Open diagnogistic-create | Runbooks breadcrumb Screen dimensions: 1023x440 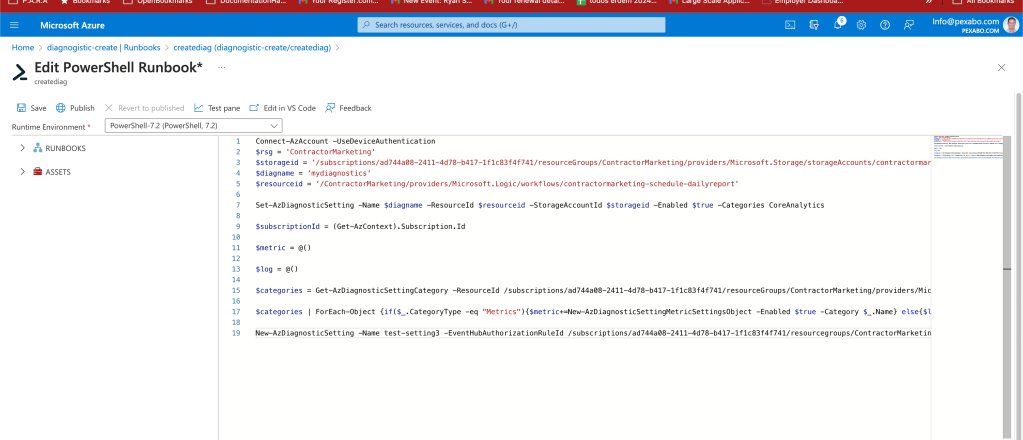click(x=104, y=48)
